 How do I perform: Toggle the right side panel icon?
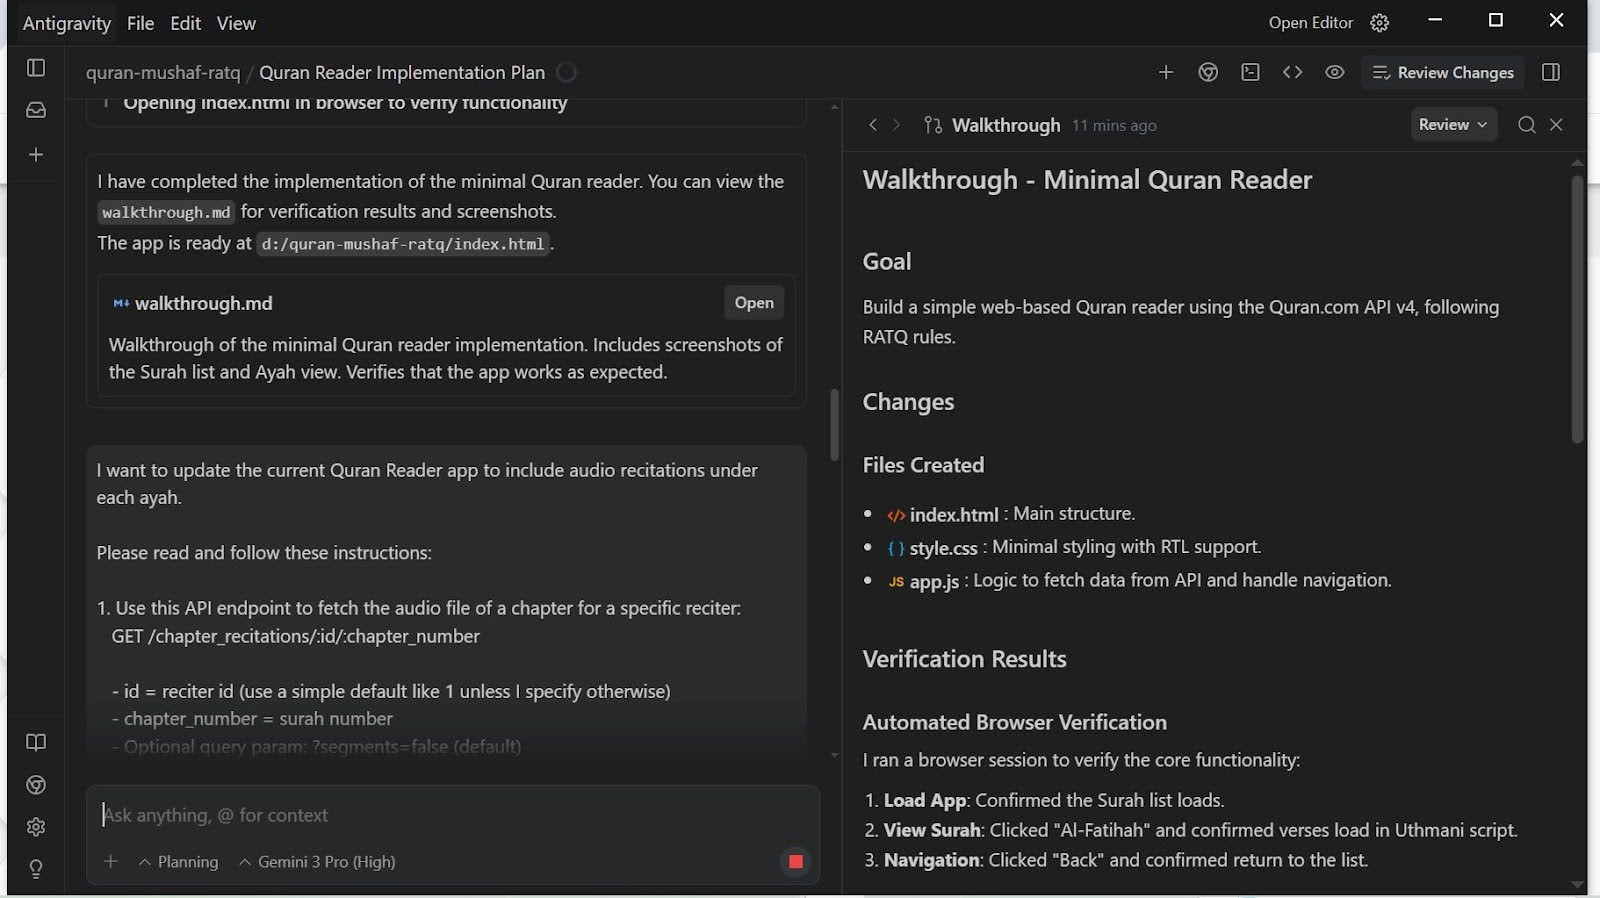tap(1551, 72)
